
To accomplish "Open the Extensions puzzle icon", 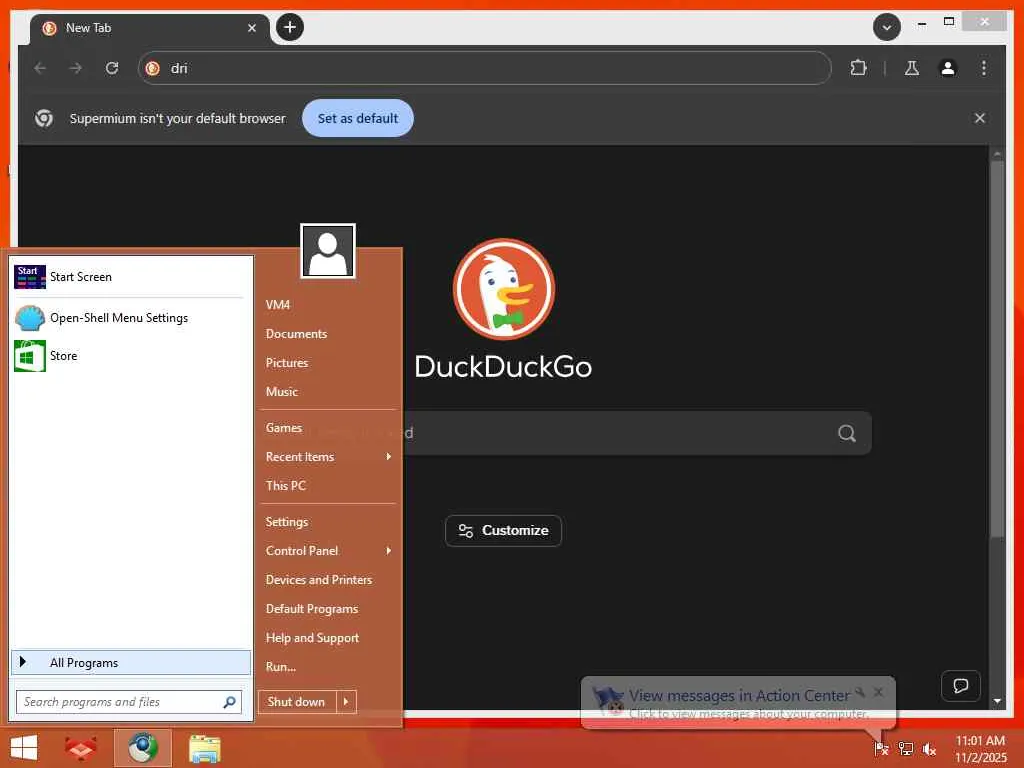I will [x=858, y=68].
